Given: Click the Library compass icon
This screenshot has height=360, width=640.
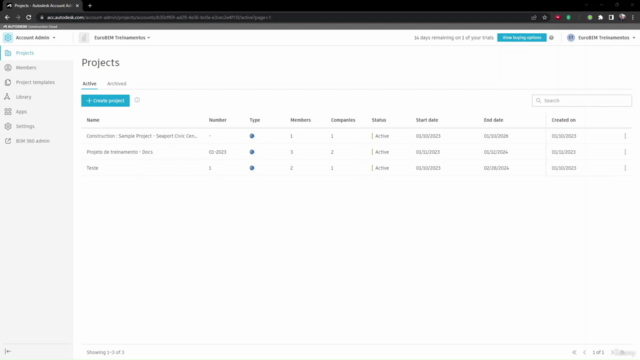Looking at the screenshot, I should (7, 97).
